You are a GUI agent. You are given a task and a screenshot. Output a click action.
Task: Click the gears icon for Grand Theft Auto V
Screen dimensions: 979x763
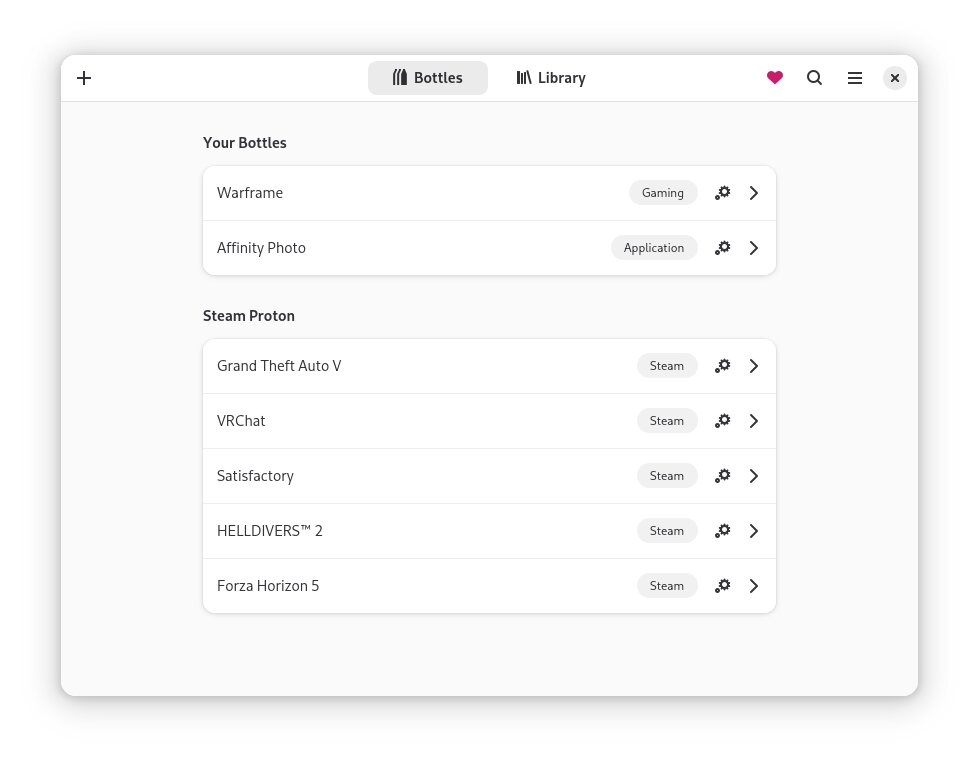(x=722, y=366)
